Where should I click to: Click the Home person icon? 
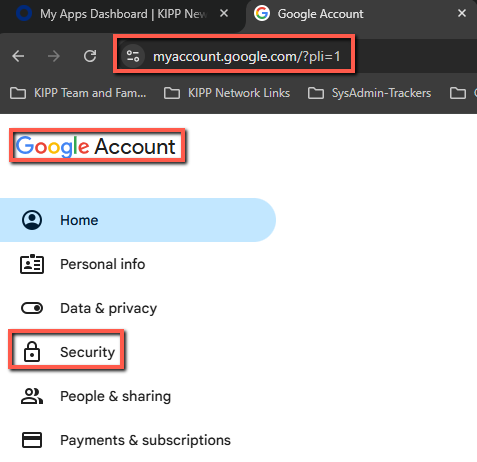click(32, 220)
